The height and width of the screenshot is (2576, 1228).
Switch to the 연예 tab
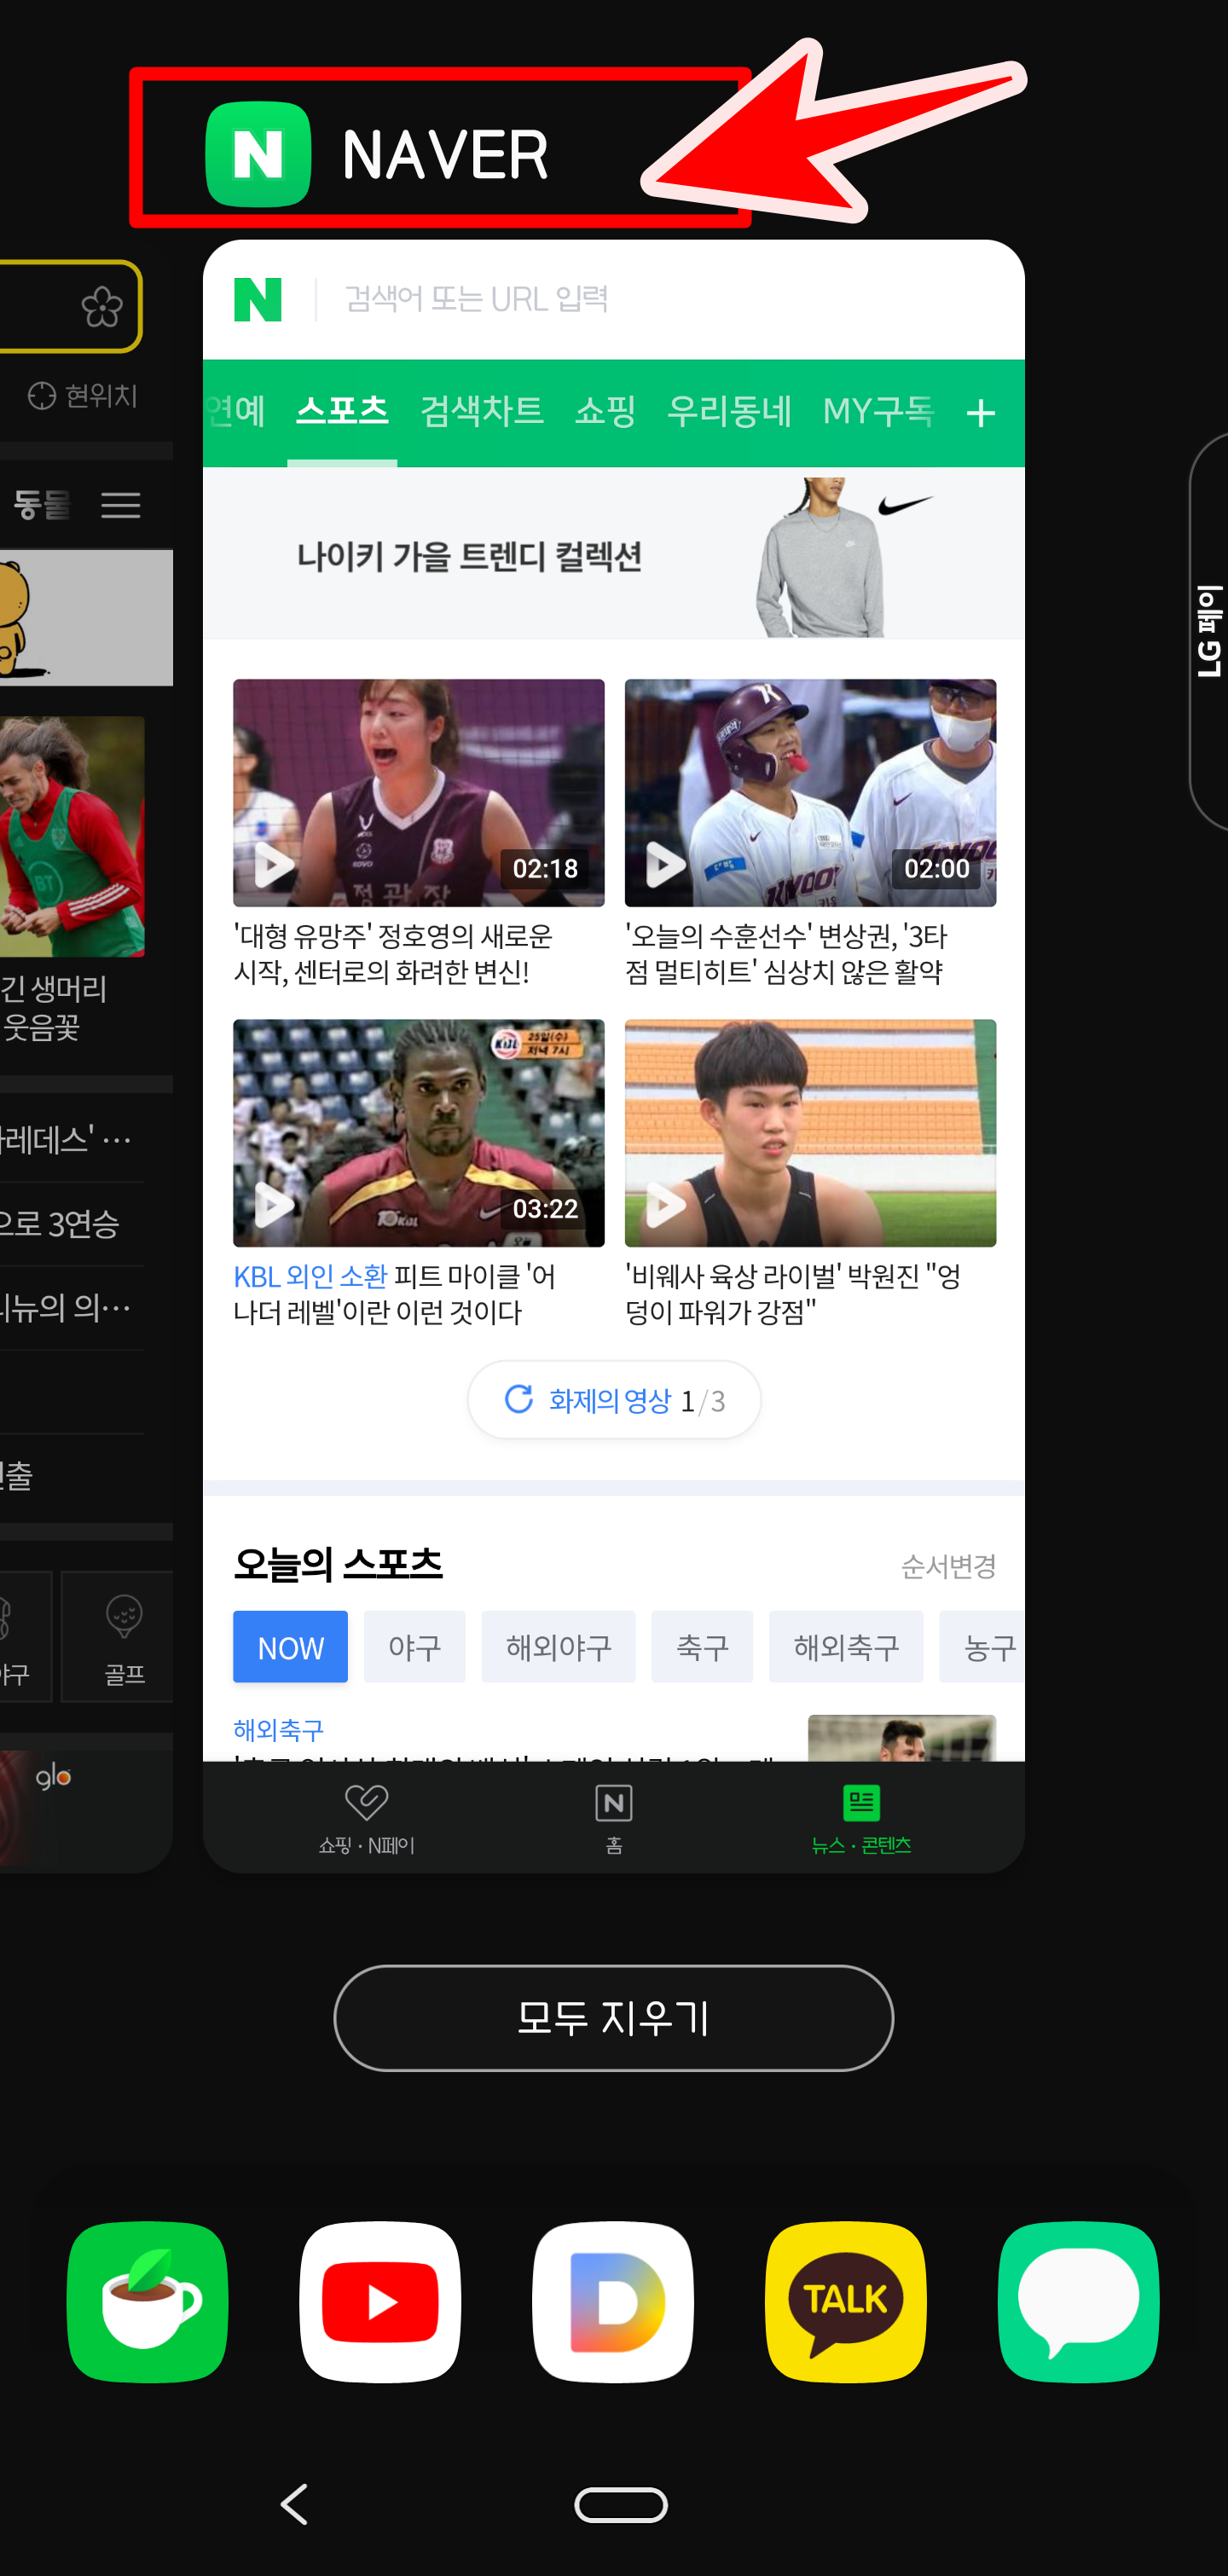235,411
